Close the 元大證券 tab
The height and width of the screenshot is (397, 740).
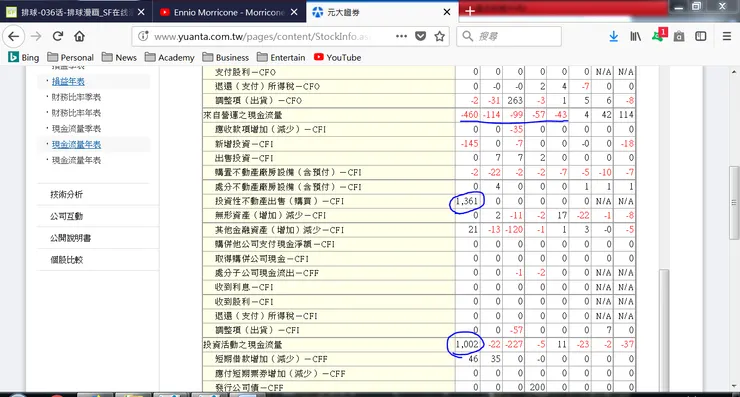446,12
